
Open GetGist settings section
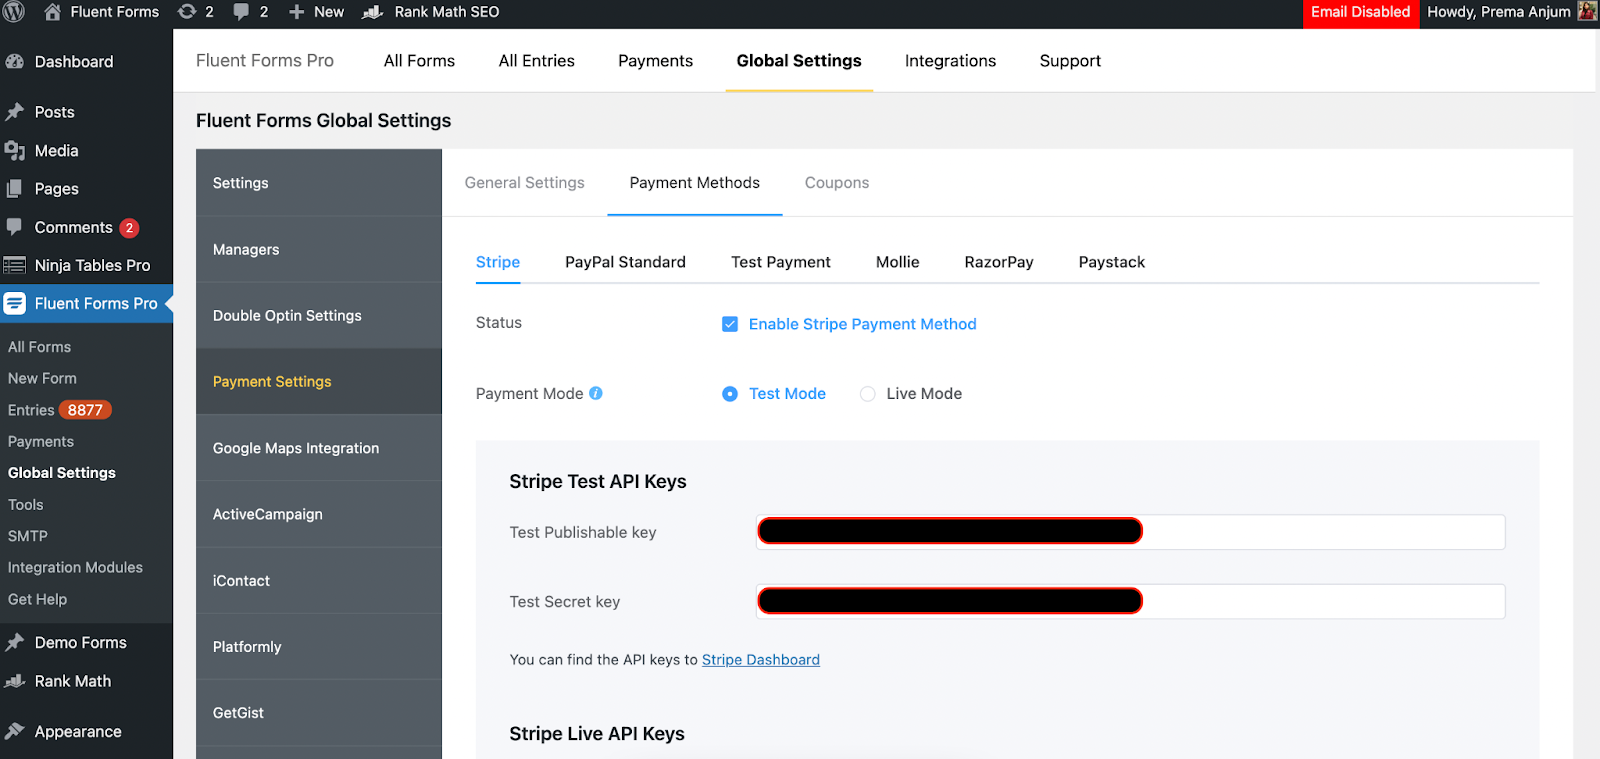(x=319, y=713)
